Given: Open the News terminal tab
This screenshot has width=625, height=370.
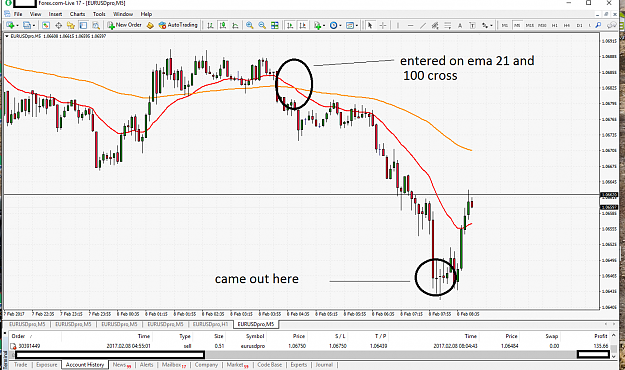Looking at the screenshot, I should pos(122,364).
